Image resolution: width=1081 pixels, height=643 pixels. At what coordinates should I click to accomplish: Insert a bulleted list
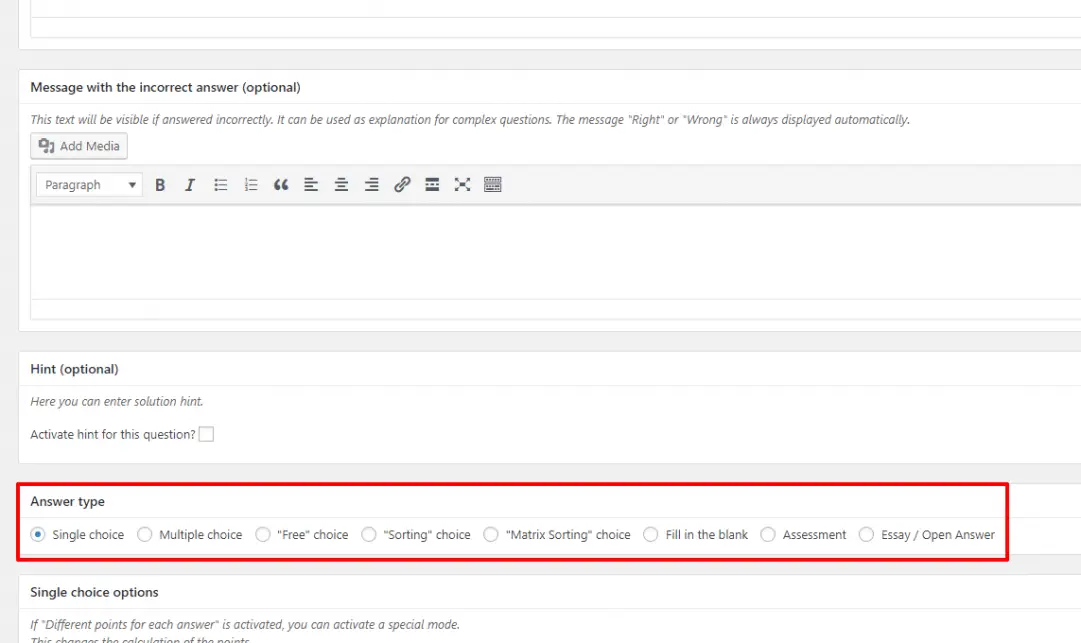point(221,185)
